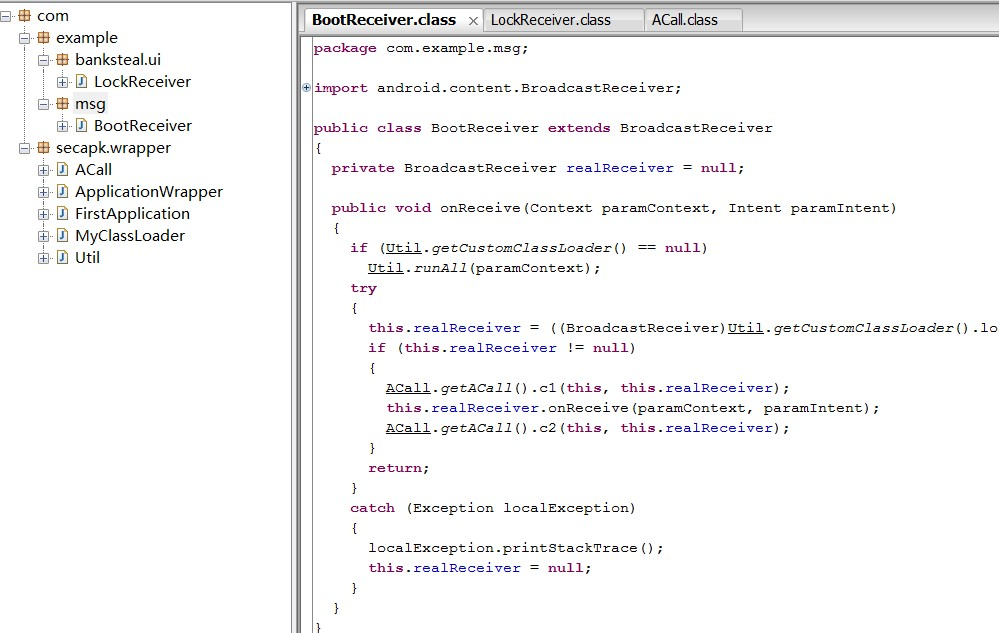Click the msg package icon

[x=62, y=103]
